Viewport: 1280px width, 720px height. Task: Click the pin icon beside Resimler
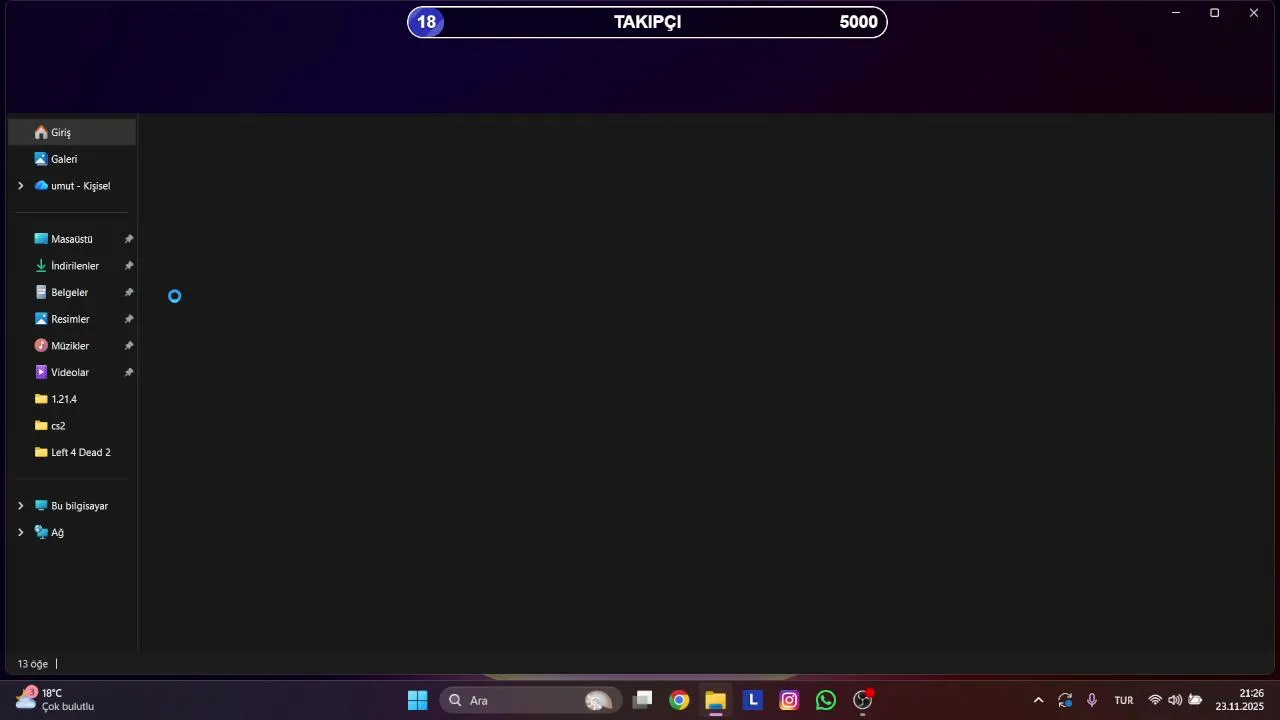tap(128, 319)
